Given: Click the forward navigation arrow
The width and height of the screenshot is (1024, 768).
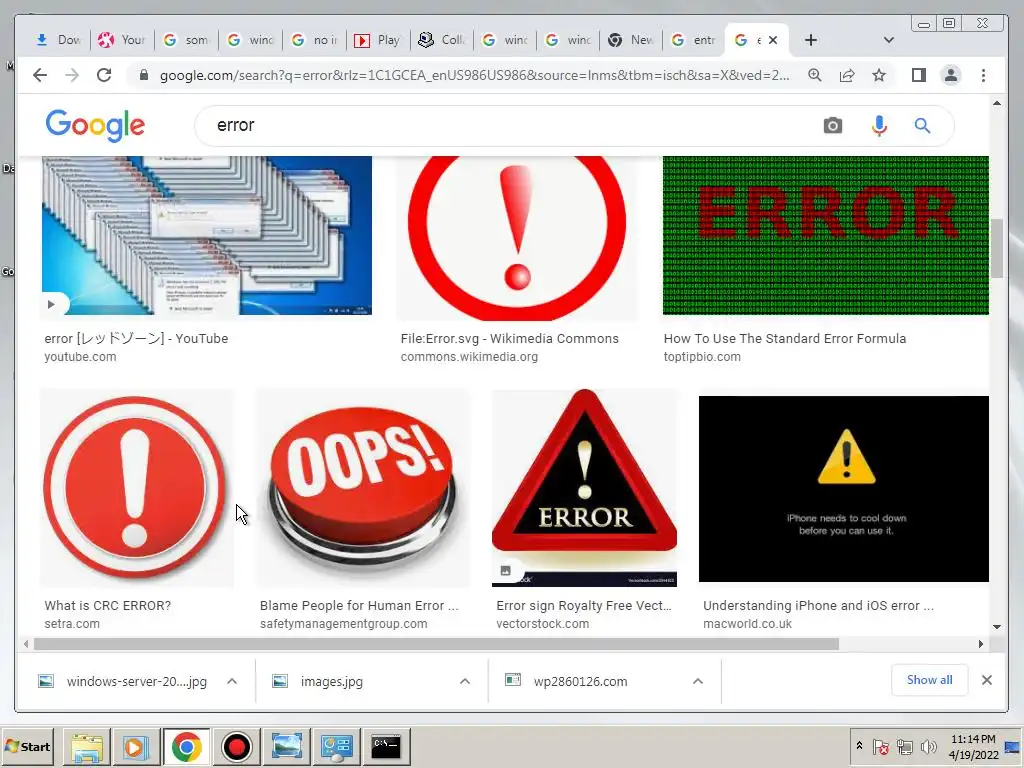Looking at the screenshot, I should point(72,75).
